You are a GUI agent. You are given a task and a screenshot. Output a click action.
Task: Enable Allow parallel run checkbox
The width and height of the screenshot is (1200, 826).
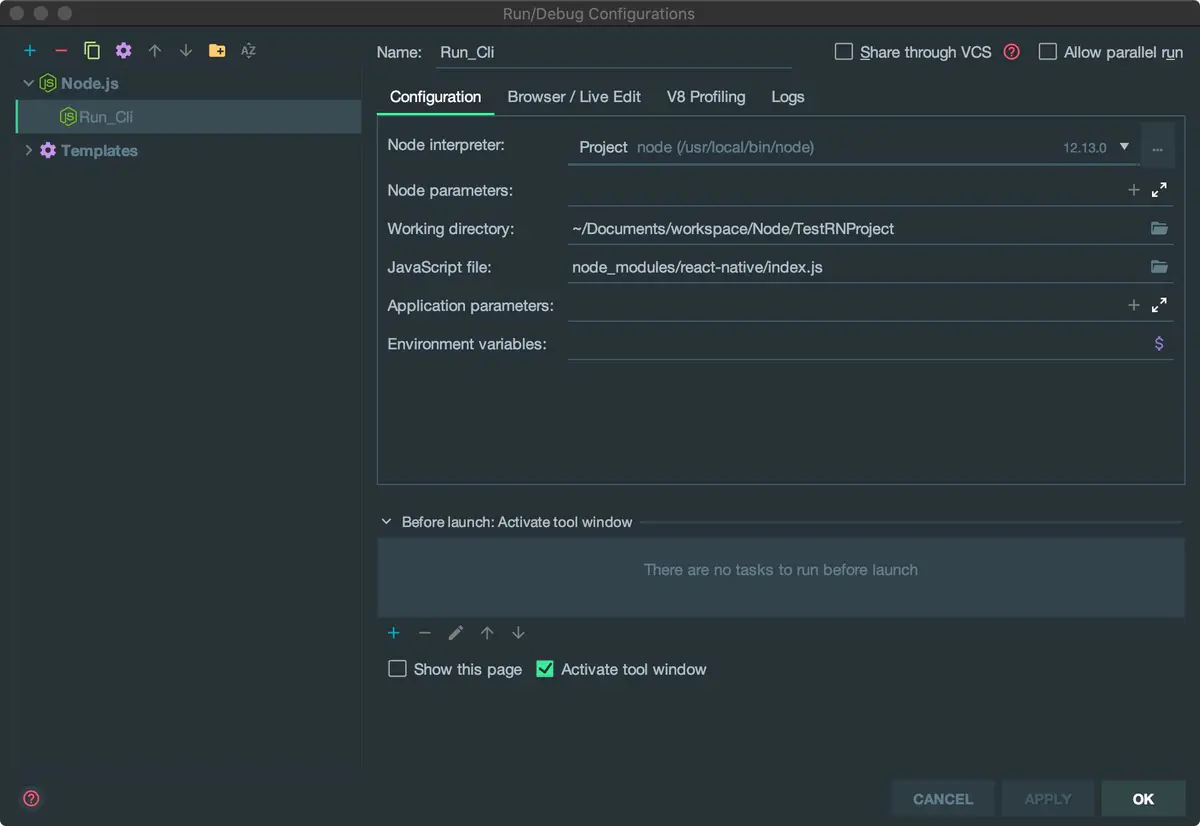click(x=1048, y=52)
